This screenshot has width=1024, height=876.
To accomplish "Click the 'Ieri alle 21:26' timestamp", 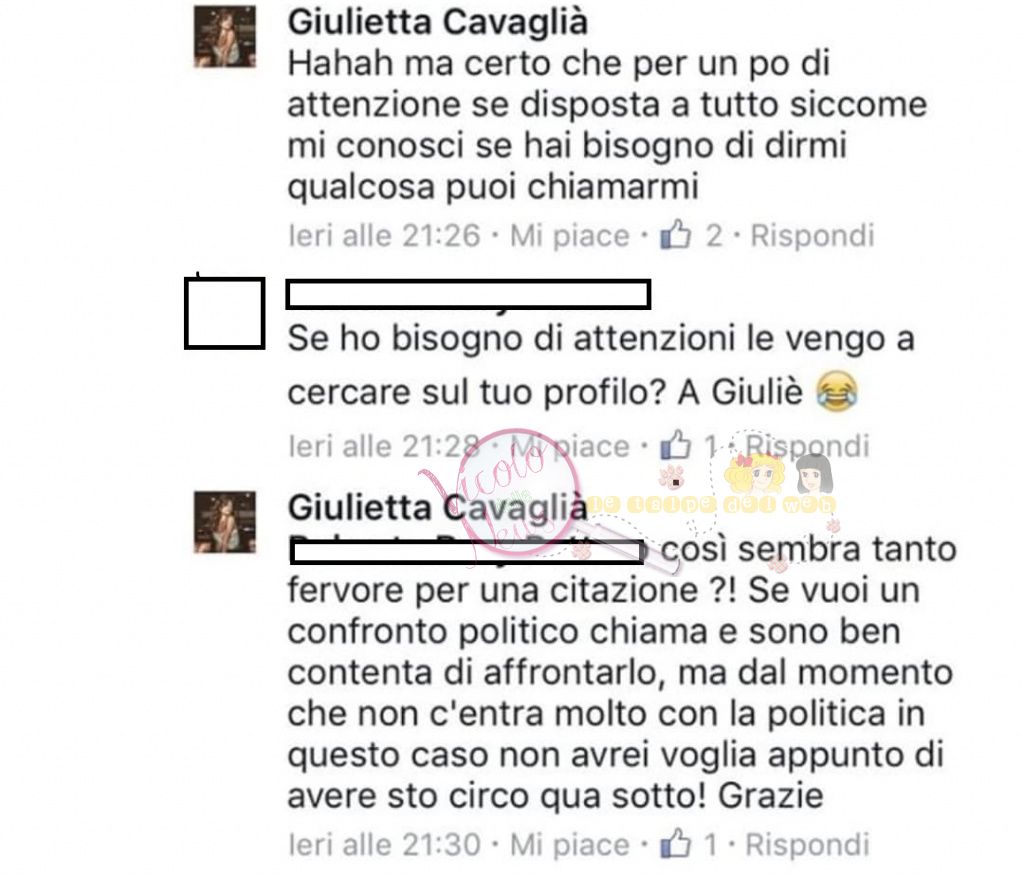I will pyautogui.click(x=384, y=235).
